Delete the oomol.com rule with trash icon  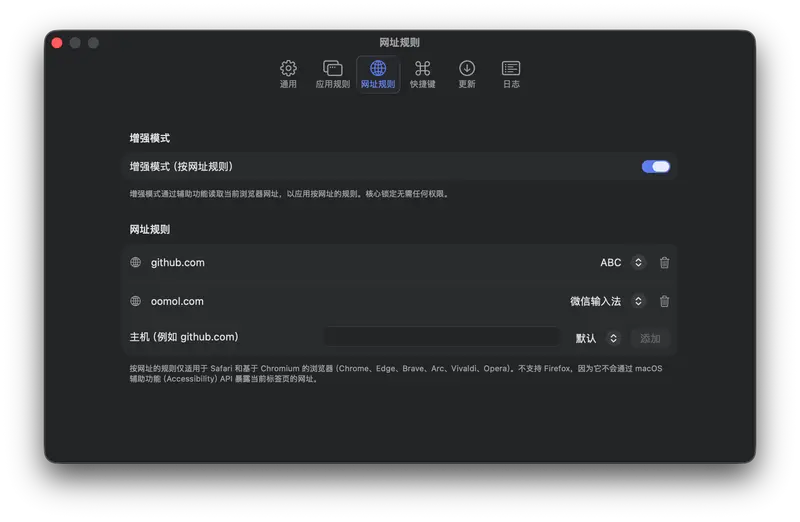(664, 301)
